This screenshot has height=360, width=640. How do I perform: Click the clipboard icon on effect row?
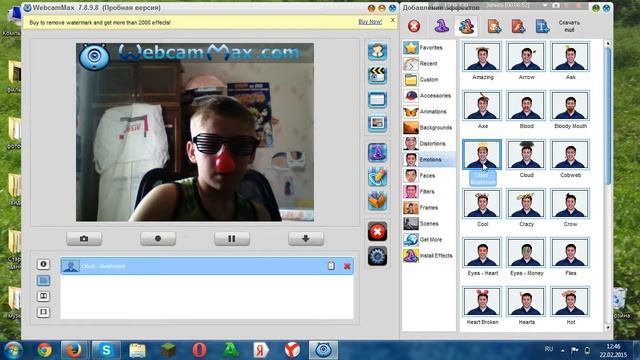(331, 266)
